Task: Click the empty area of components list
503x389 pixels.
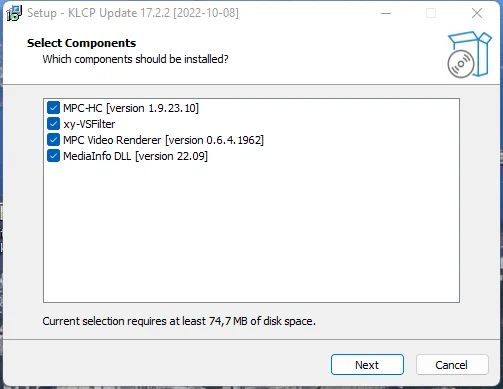Action: coord(251,233)
